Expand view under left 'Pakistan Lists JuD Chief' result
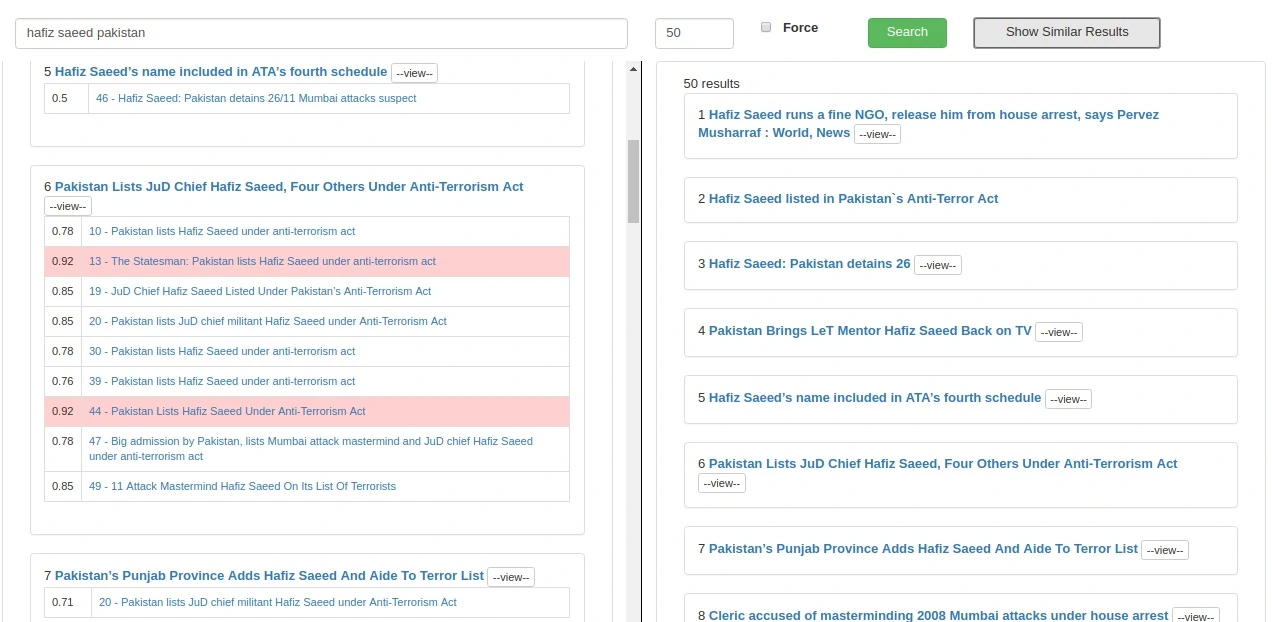The image size is (1272, 622). tap(68, 206)
